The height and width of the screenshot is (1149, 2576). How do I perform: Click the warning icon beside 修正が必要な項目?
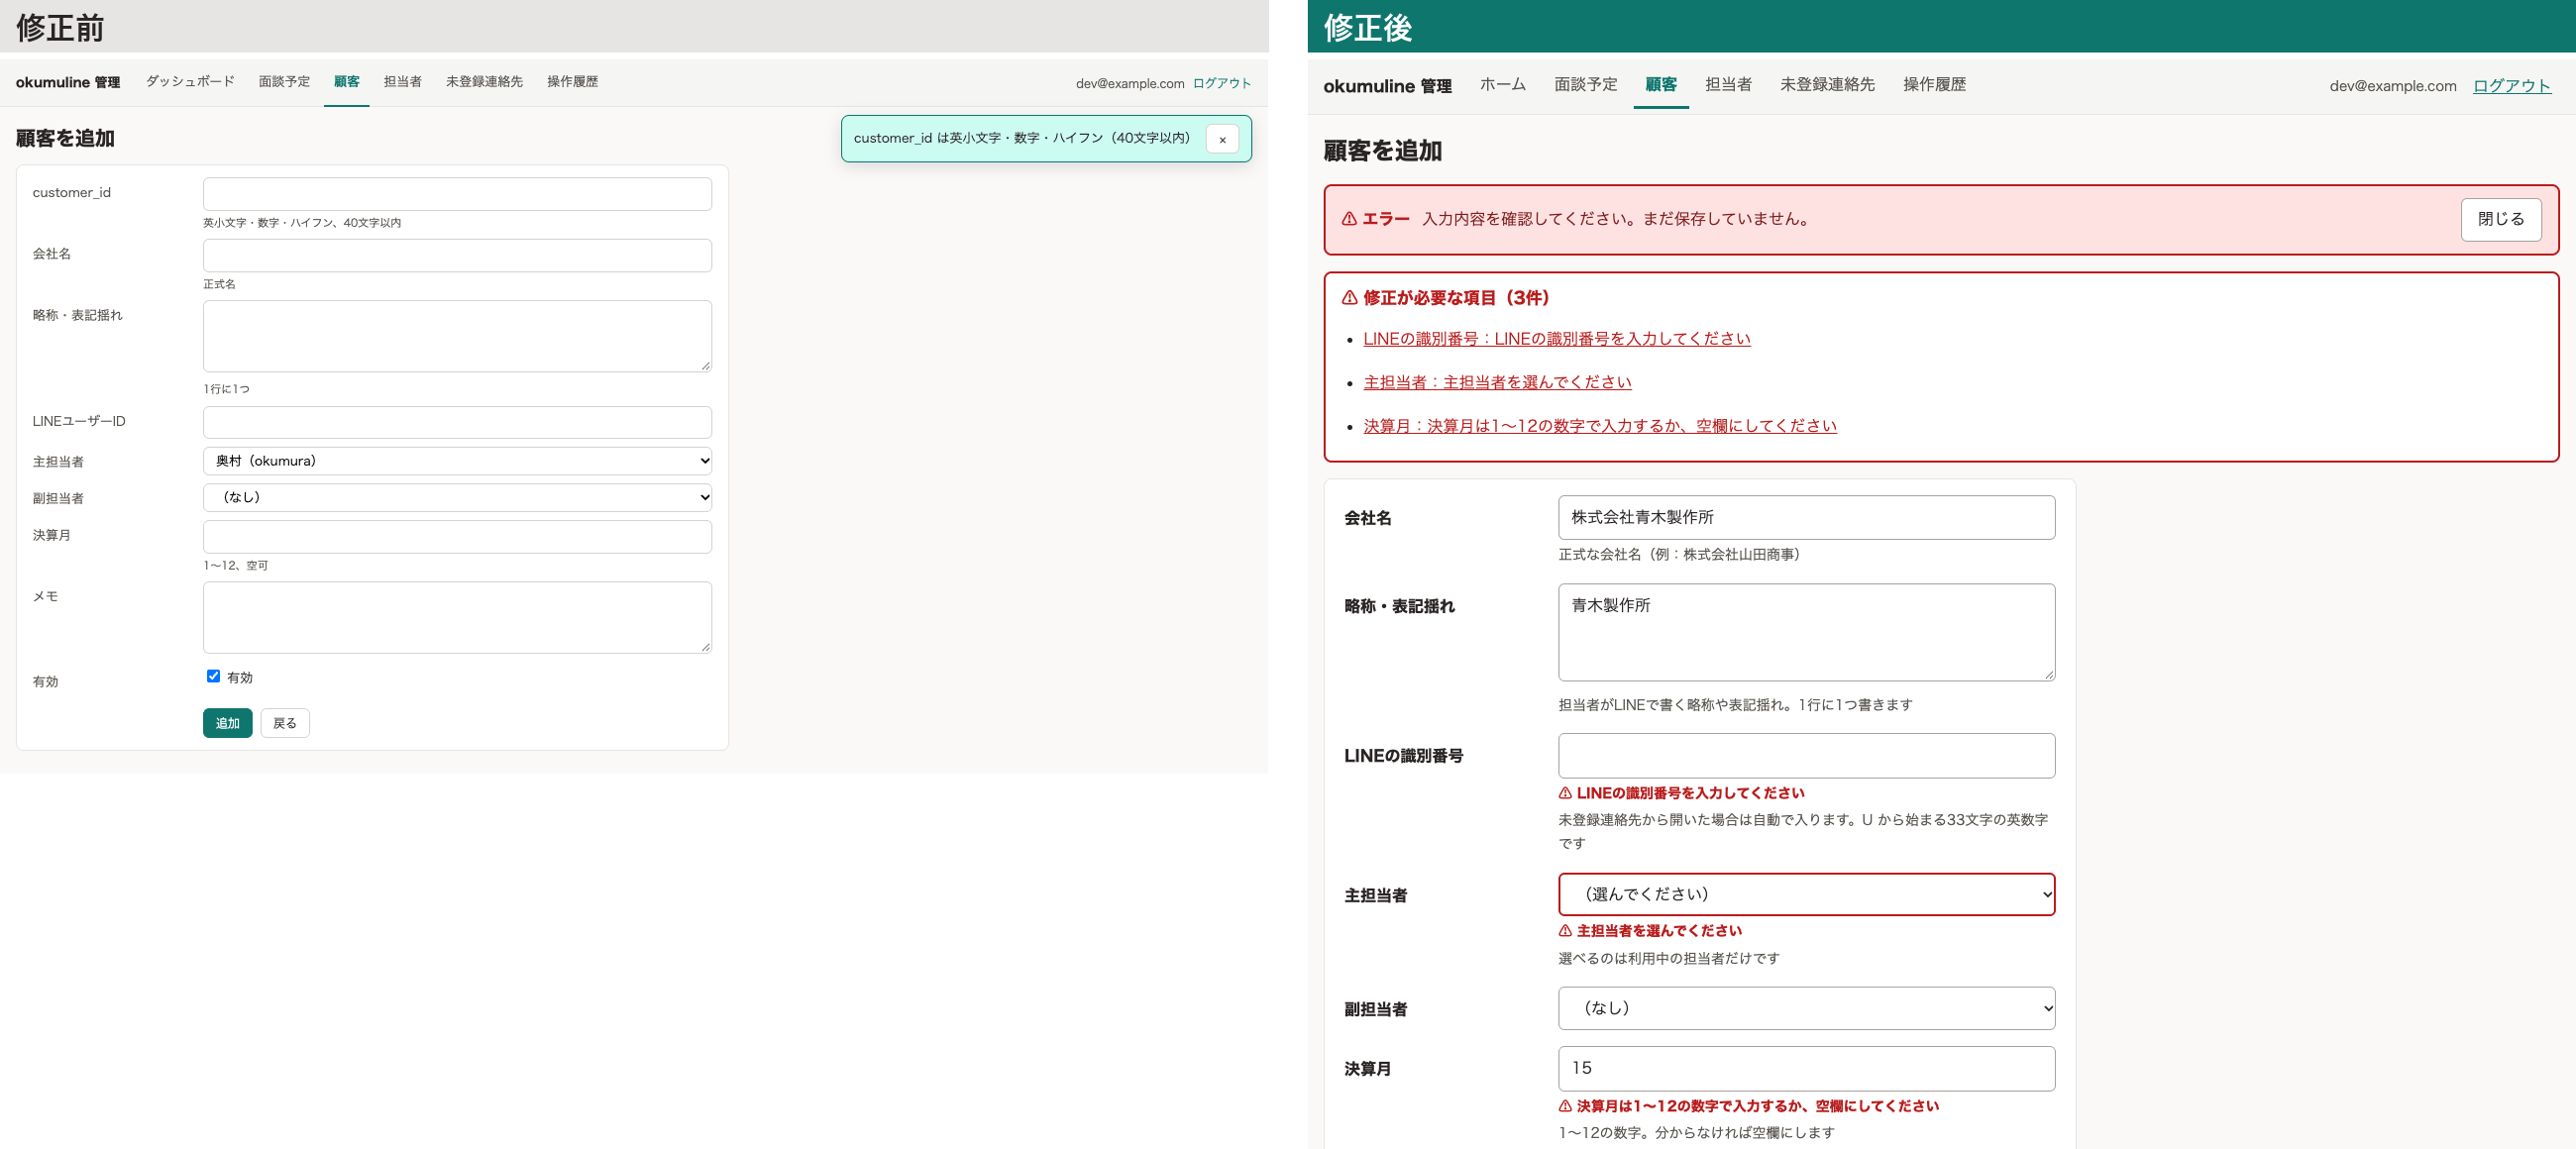tap(1349, 298)
